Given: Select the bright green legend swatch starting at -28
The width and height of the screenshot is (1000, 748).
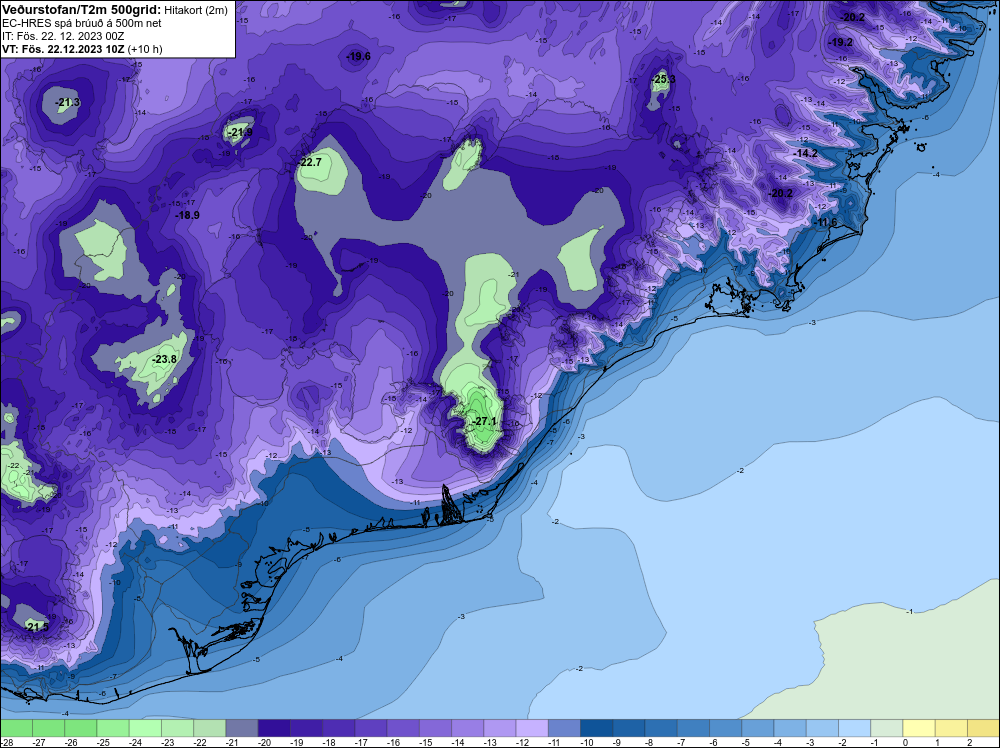Looking at the screenshot, I should (x=16, y=728).
